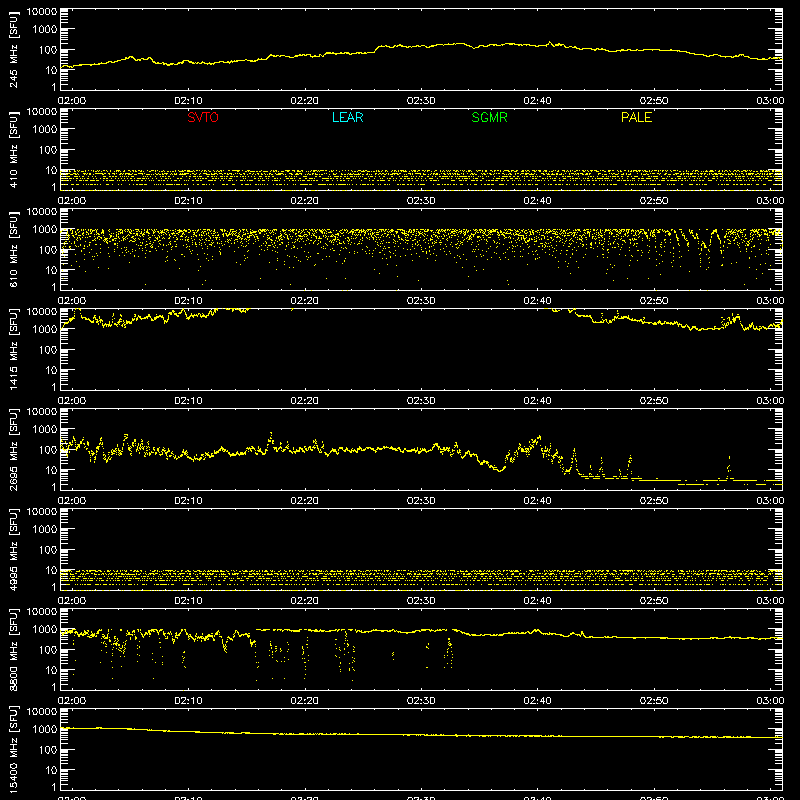Click the green SGMR station label
Viewport: 800px width, 800px height.
(489, 117)
